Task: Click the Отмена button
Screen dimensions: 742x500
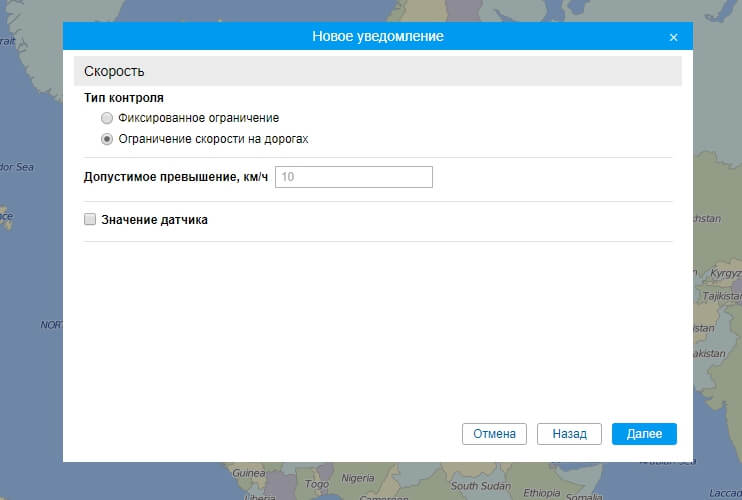Action: (494, 434)
